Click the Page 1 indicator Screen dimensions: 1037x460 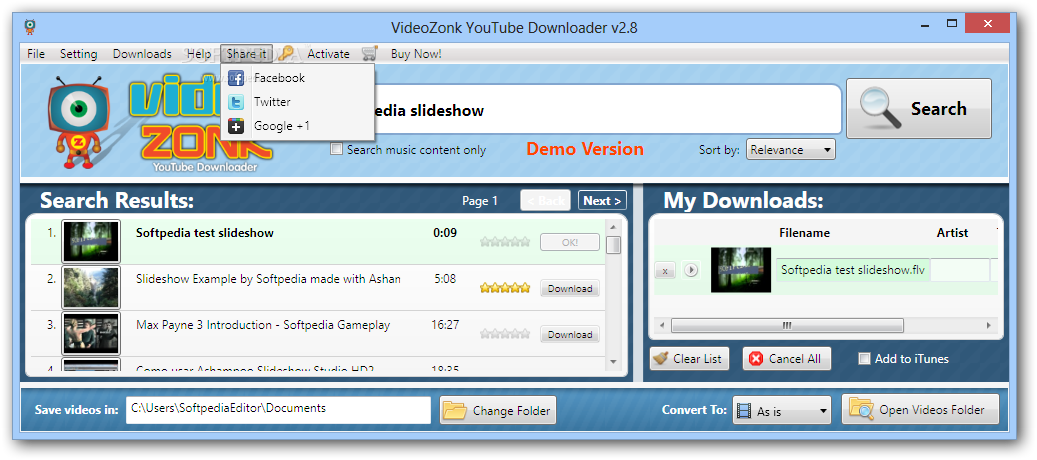(x=480, y=201)
